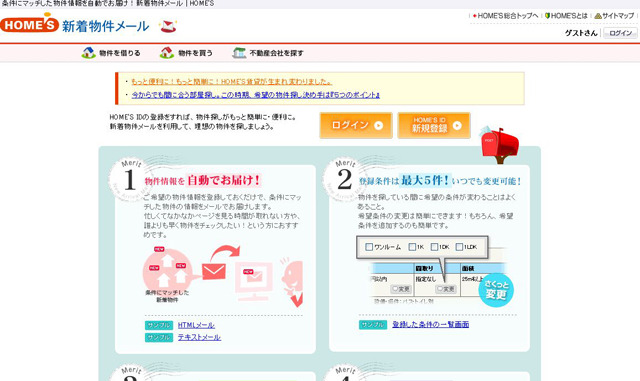
Task: Click the blue house icon for renting
Action: coord(88,53)
